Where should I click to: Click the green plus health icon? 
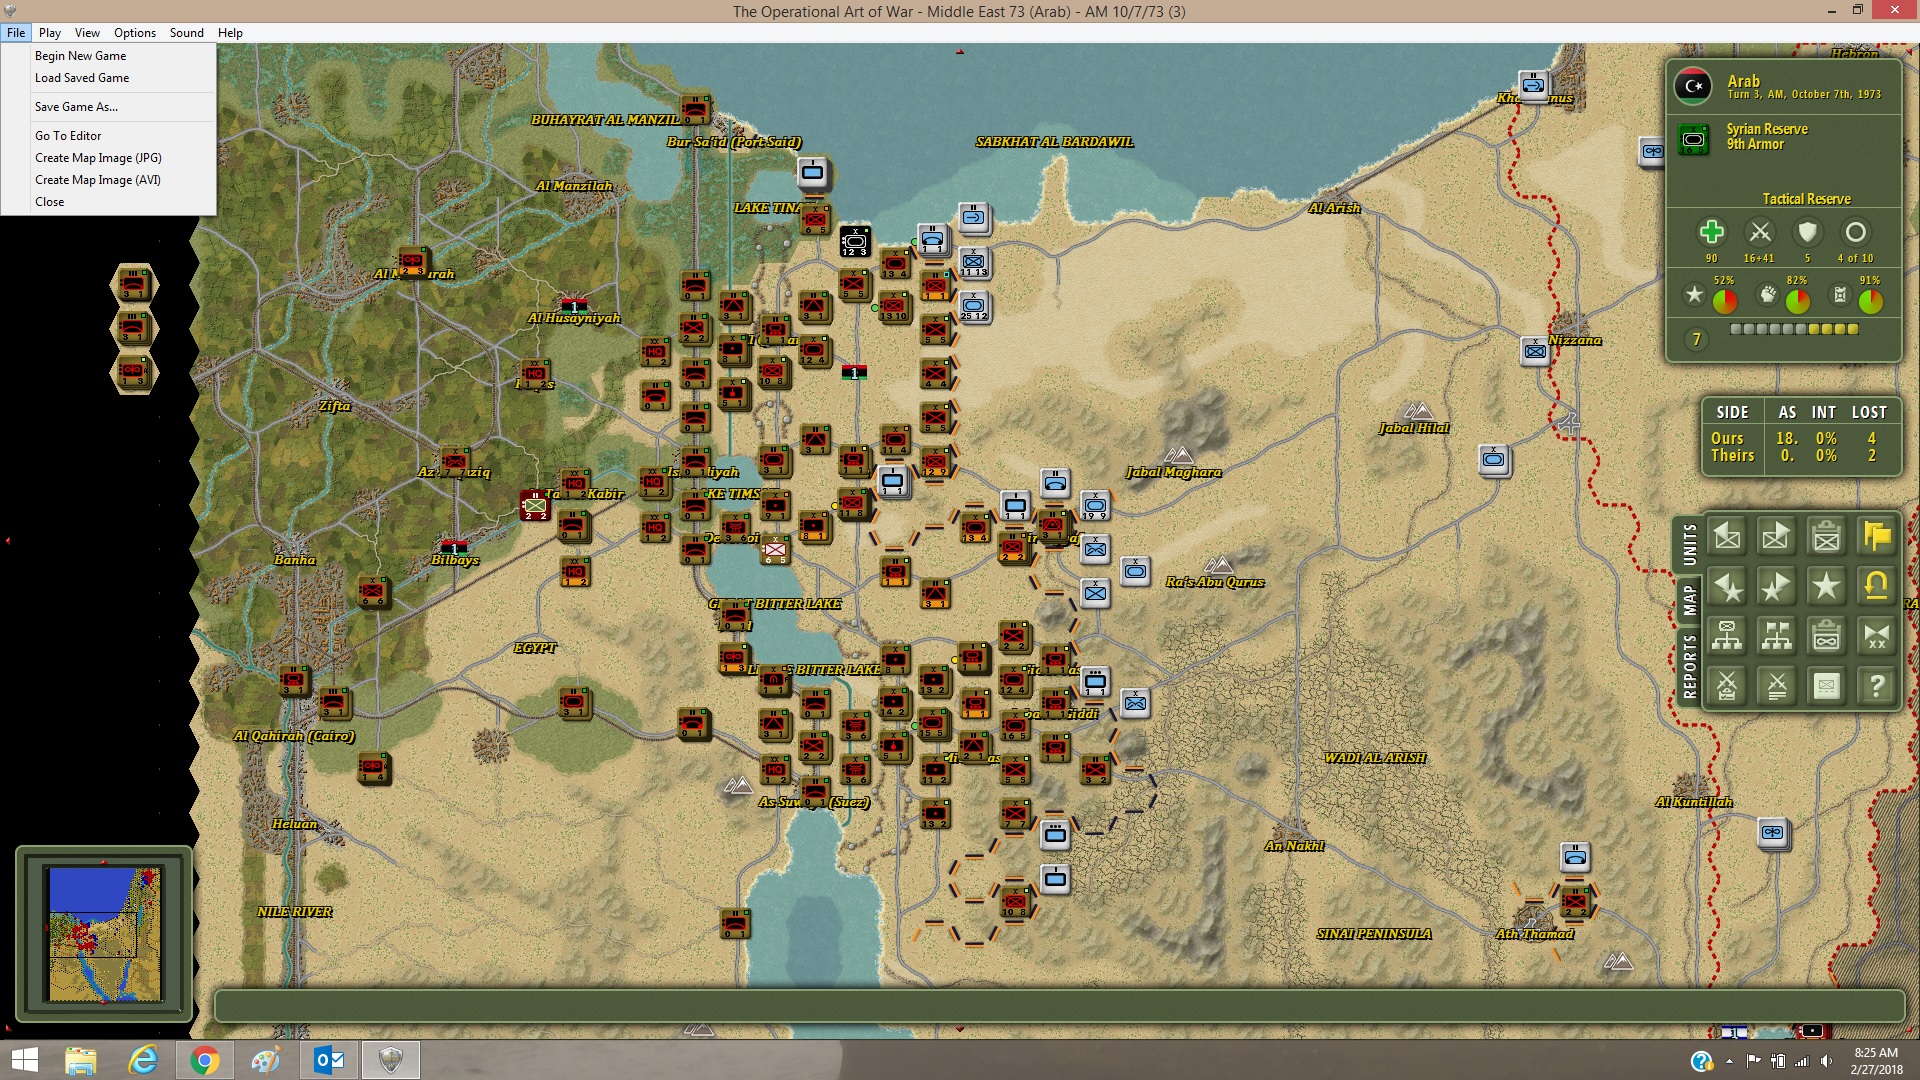[x=1711, y=232]
